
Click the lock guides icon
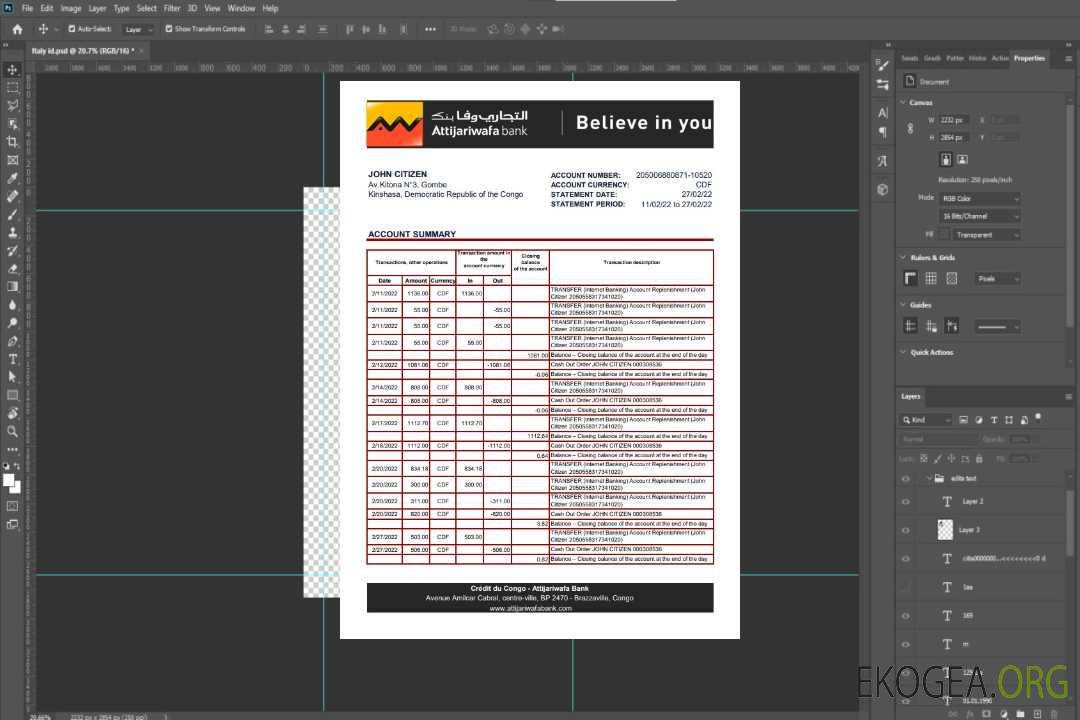click(931, 327)
